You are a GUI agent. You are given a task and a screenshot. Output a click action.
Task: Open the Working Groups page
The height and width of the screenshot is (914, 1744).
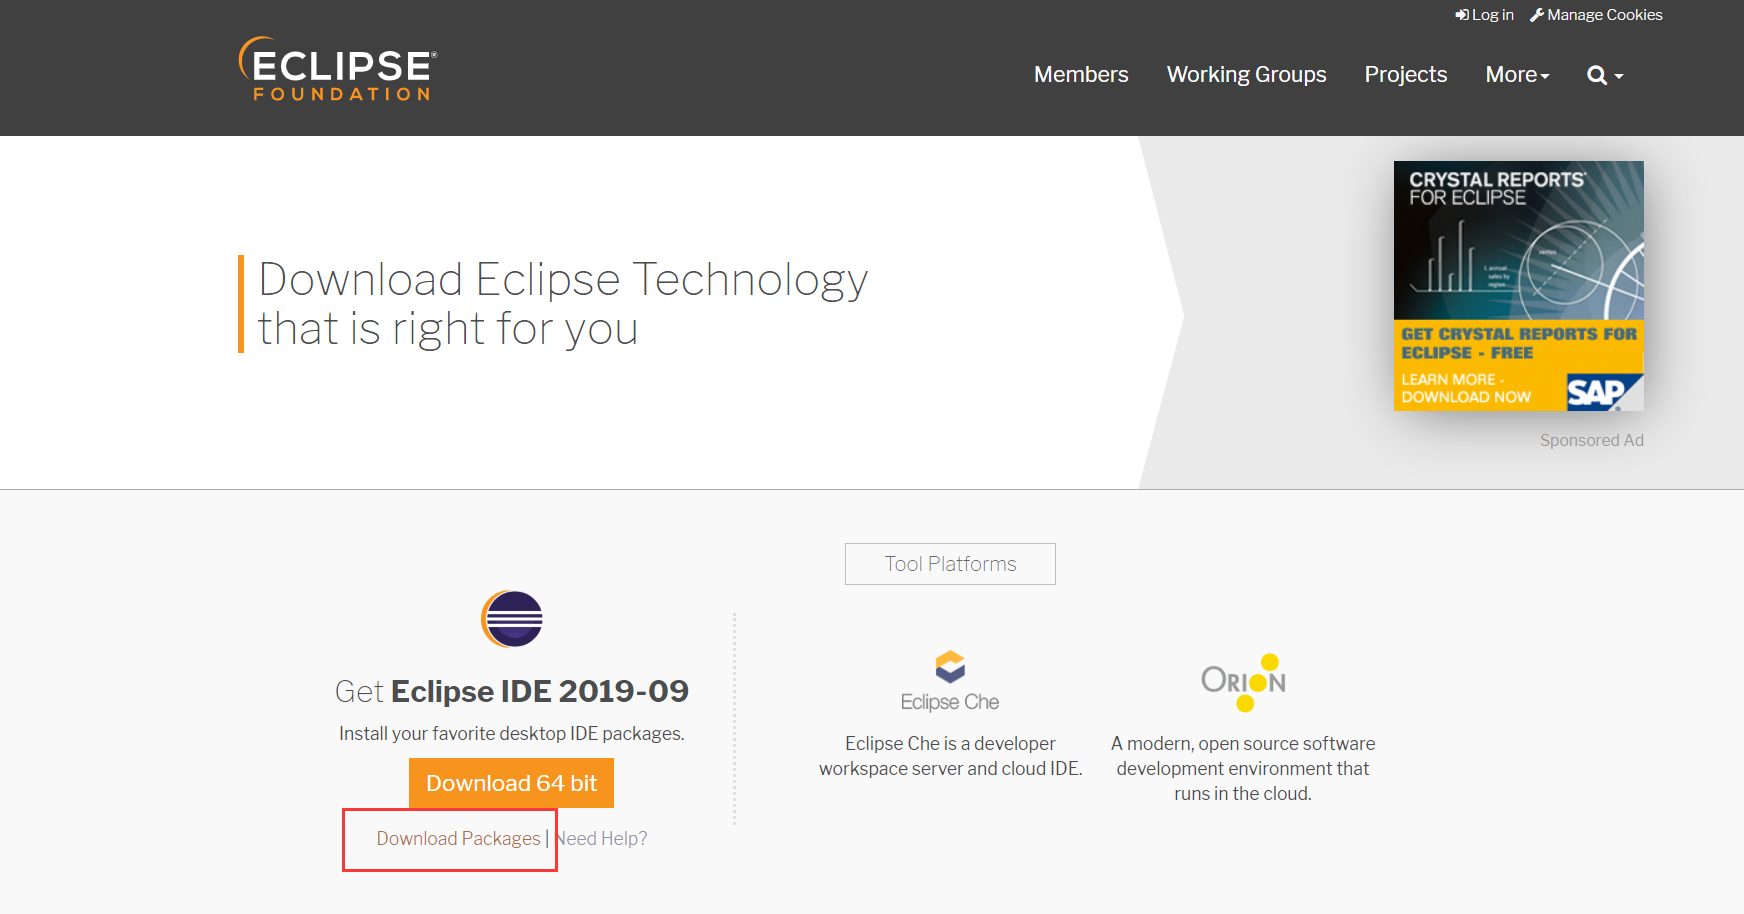(x=1246, y=74)
